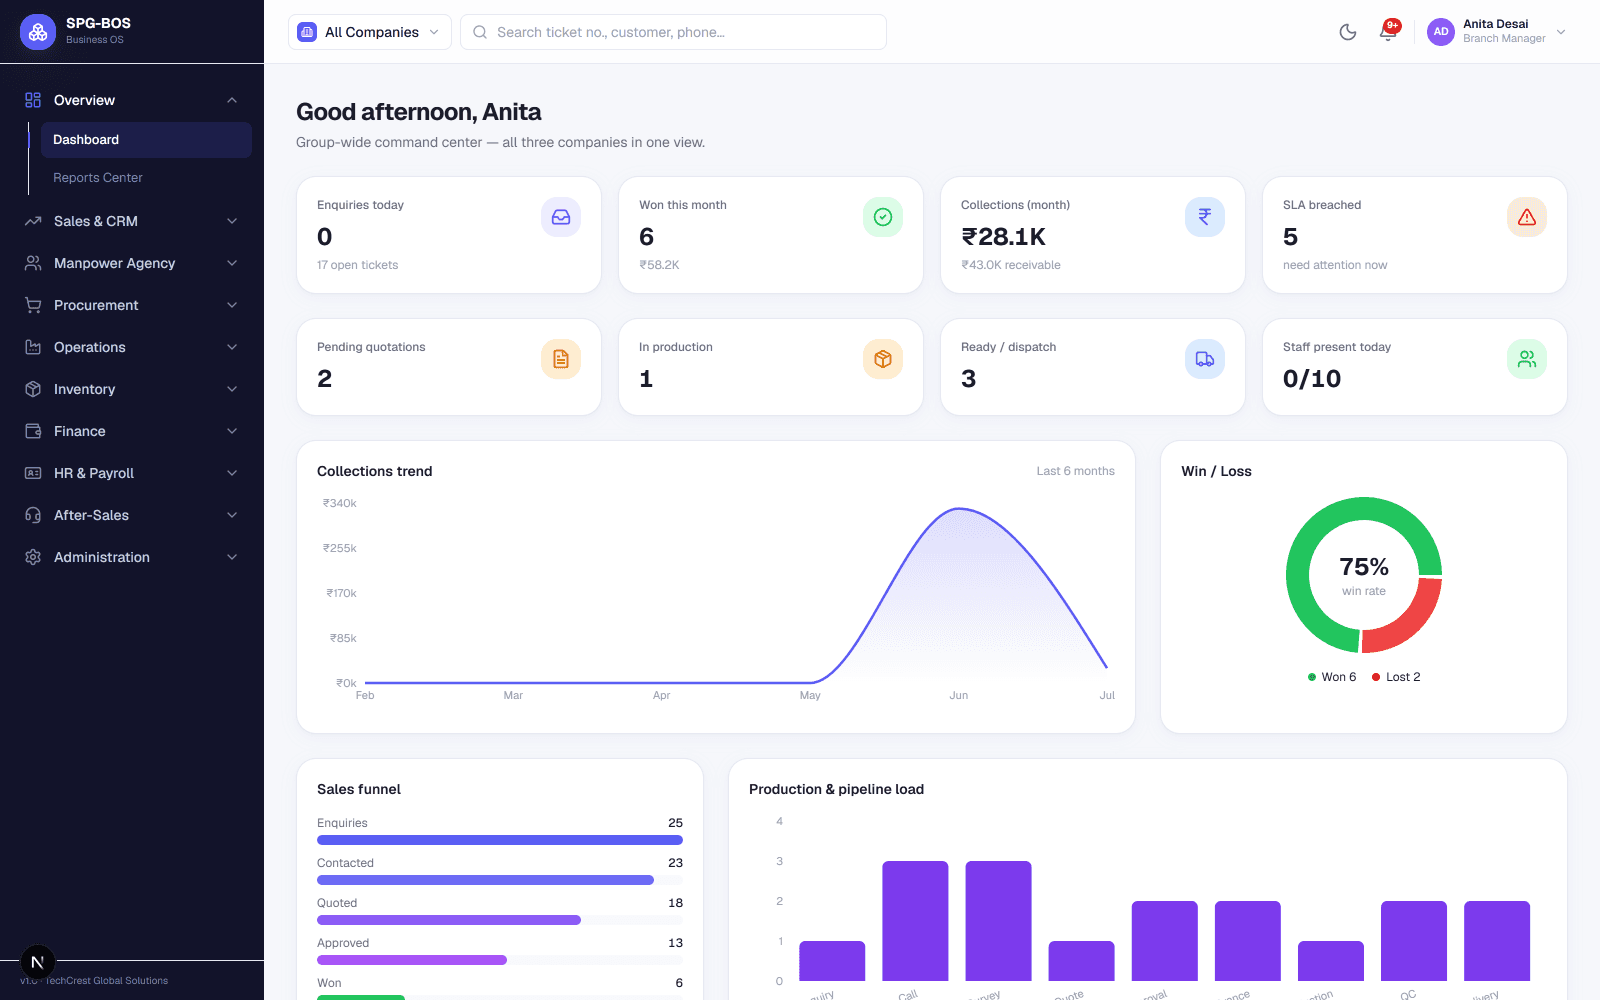Click the Contacted funnel progress bar

click(500, 880)
